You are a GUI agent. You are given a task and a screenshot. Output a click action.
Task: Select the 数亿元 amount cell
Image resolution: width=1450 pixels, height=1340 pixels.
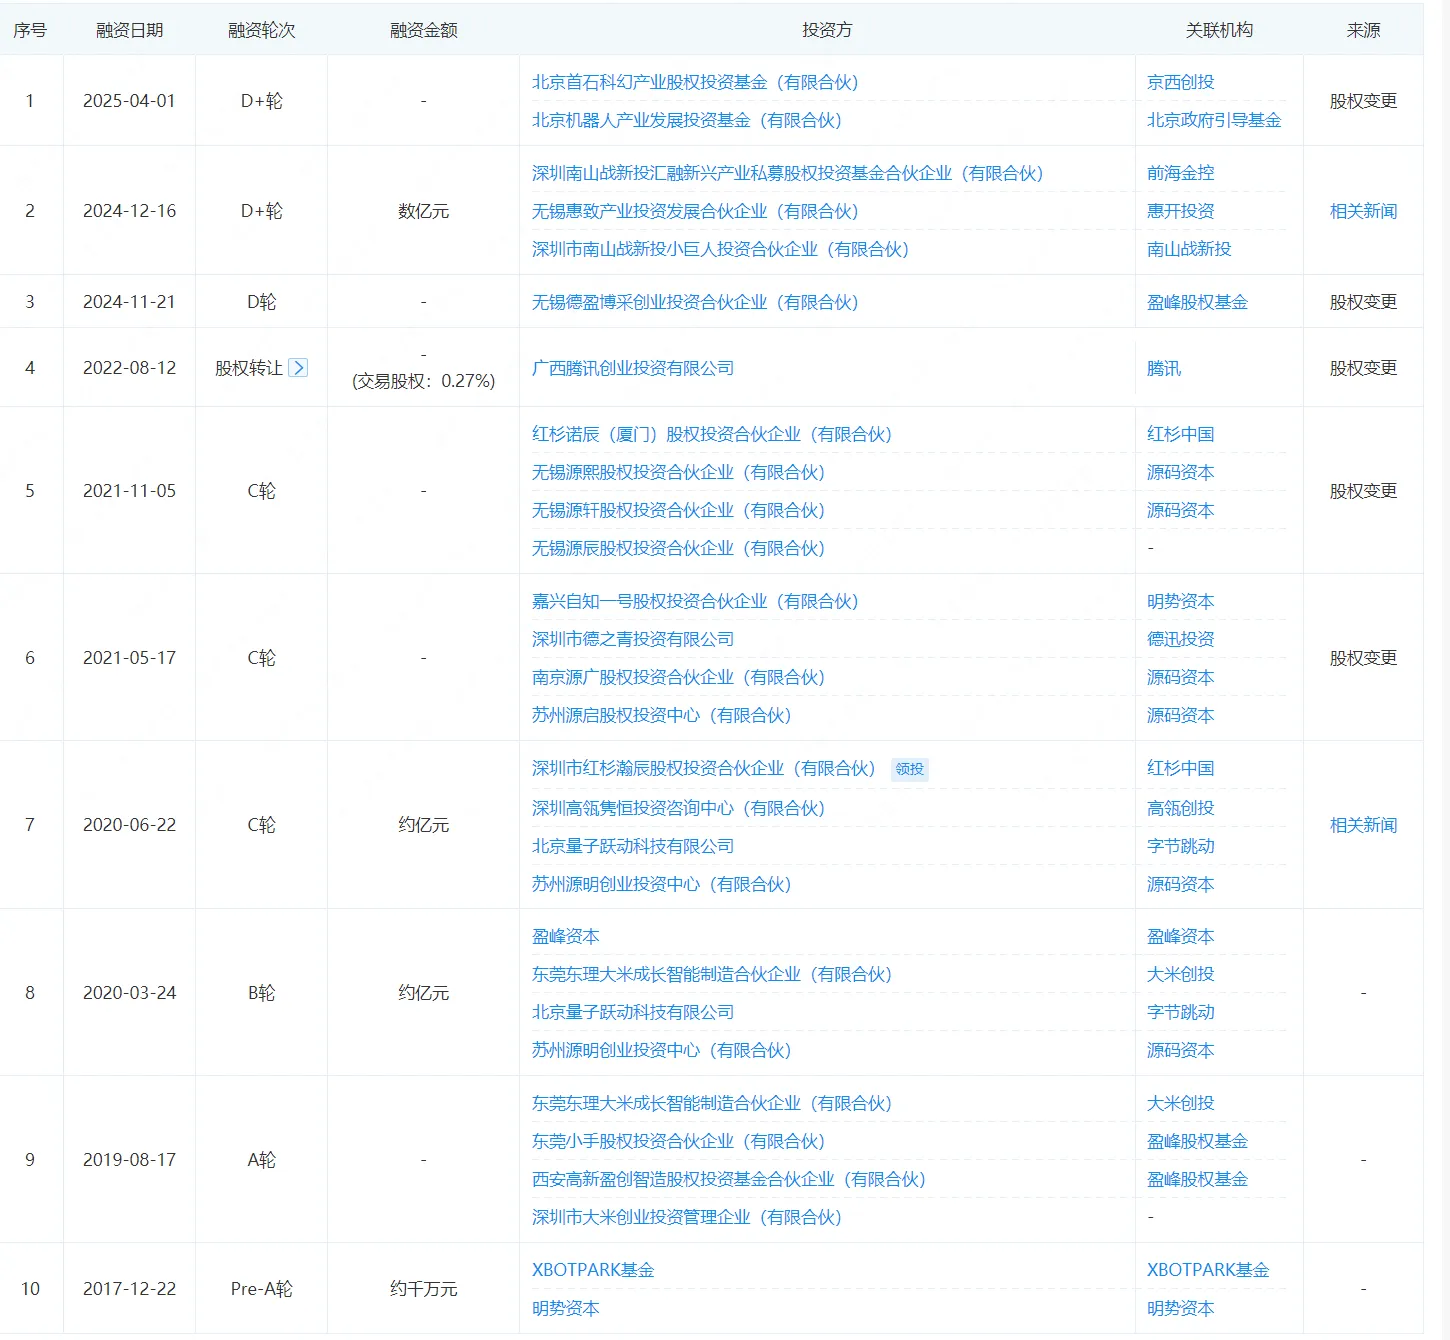click(424, 211)
